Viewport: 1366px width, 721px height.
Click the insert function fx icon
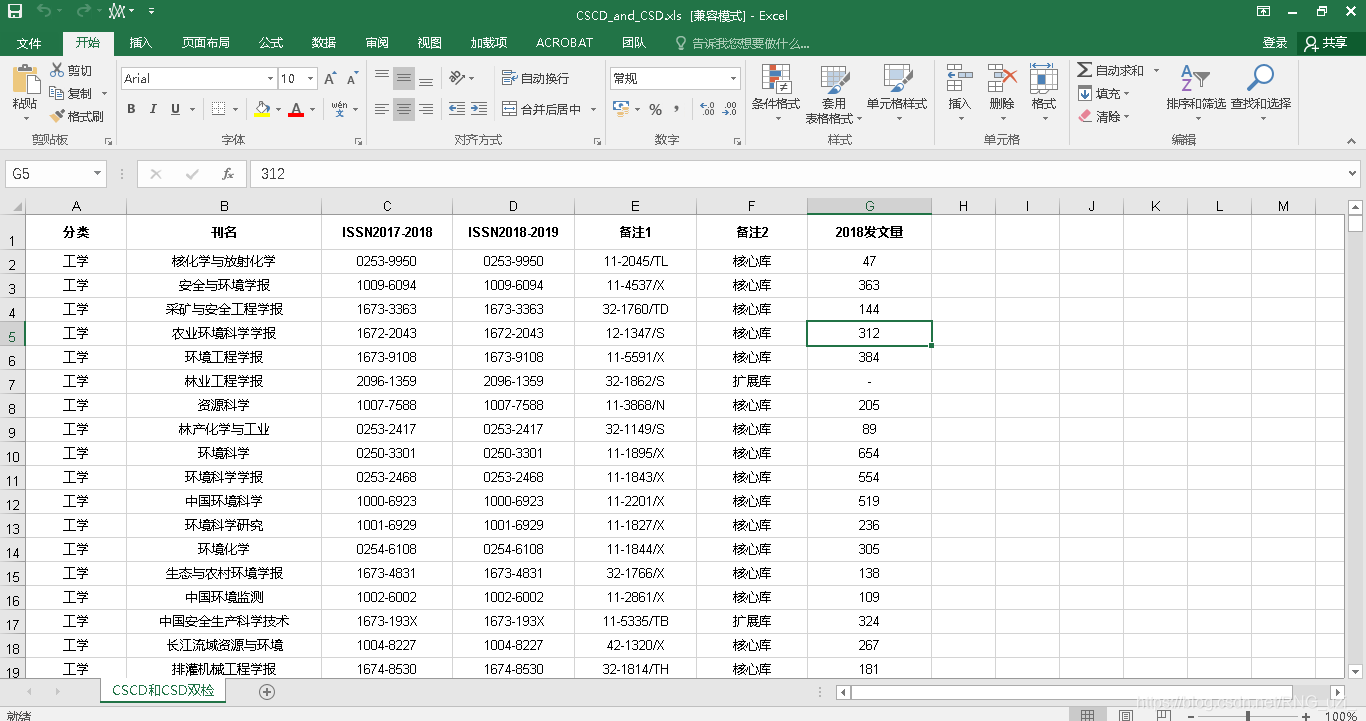coord(228,174)
